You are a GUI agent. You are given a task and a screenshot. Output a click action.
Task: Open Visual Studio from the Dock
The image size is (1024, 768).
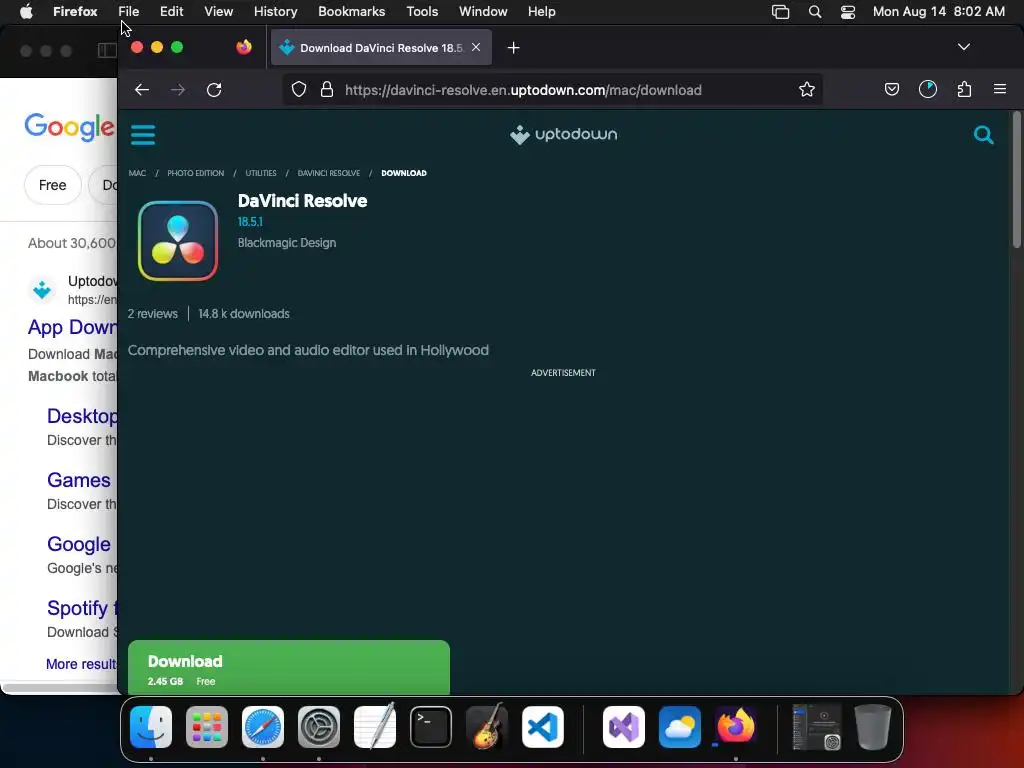624,727
